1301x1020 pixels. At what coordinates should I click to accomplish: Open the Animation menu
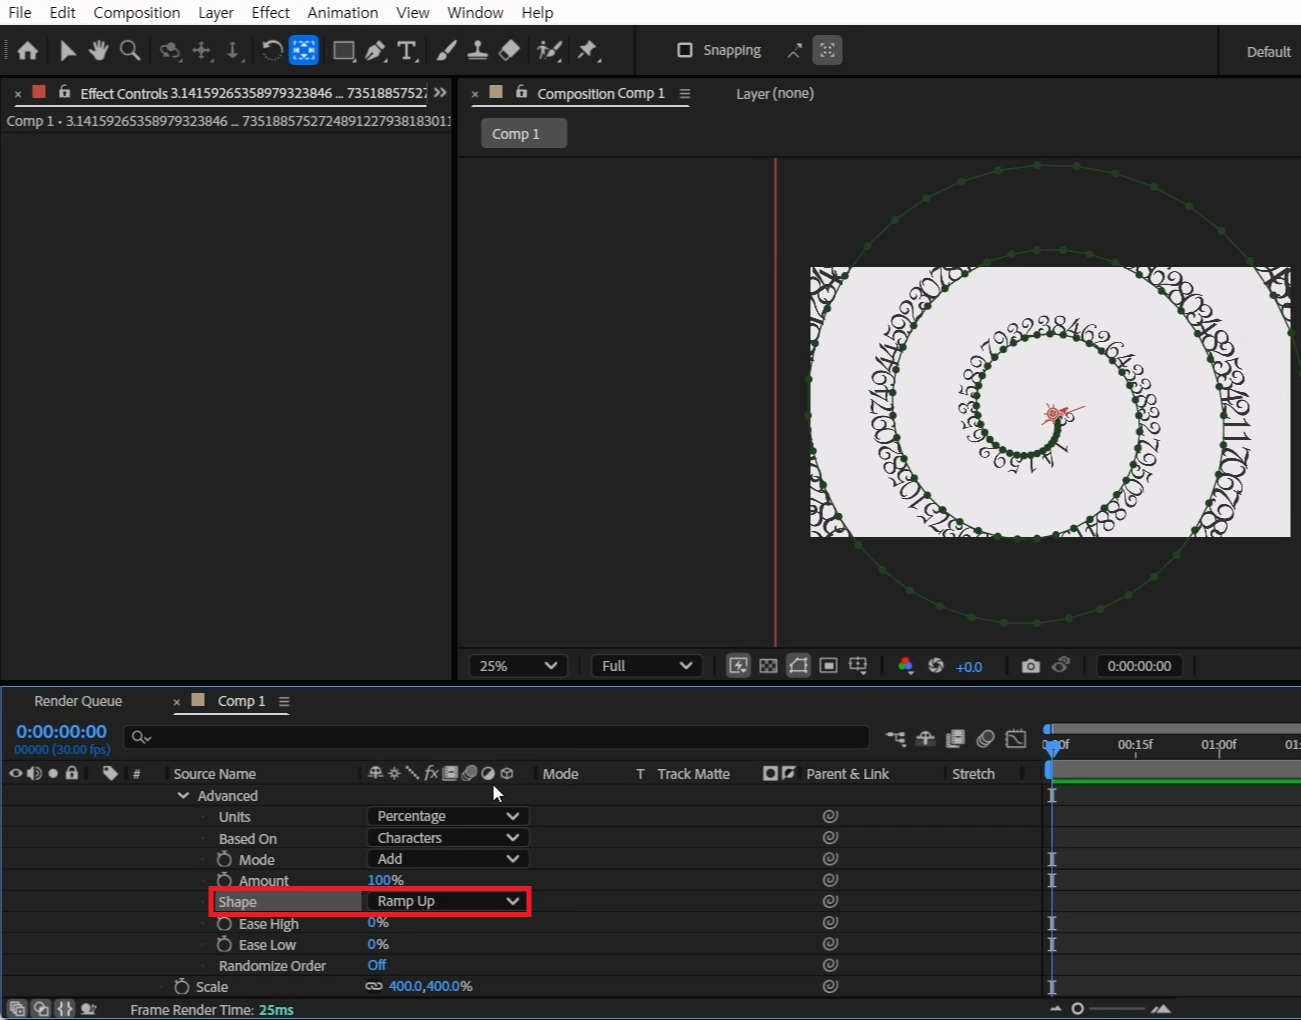click(x=342, y=12)
